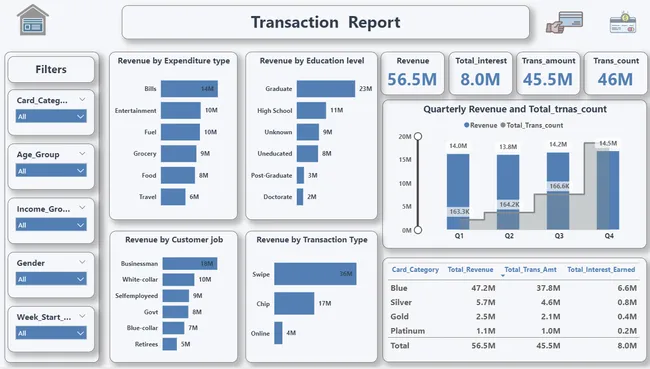
Task: Open the Card_Category All dropdown
Action: pyautogui.click(x=51, y=117)
